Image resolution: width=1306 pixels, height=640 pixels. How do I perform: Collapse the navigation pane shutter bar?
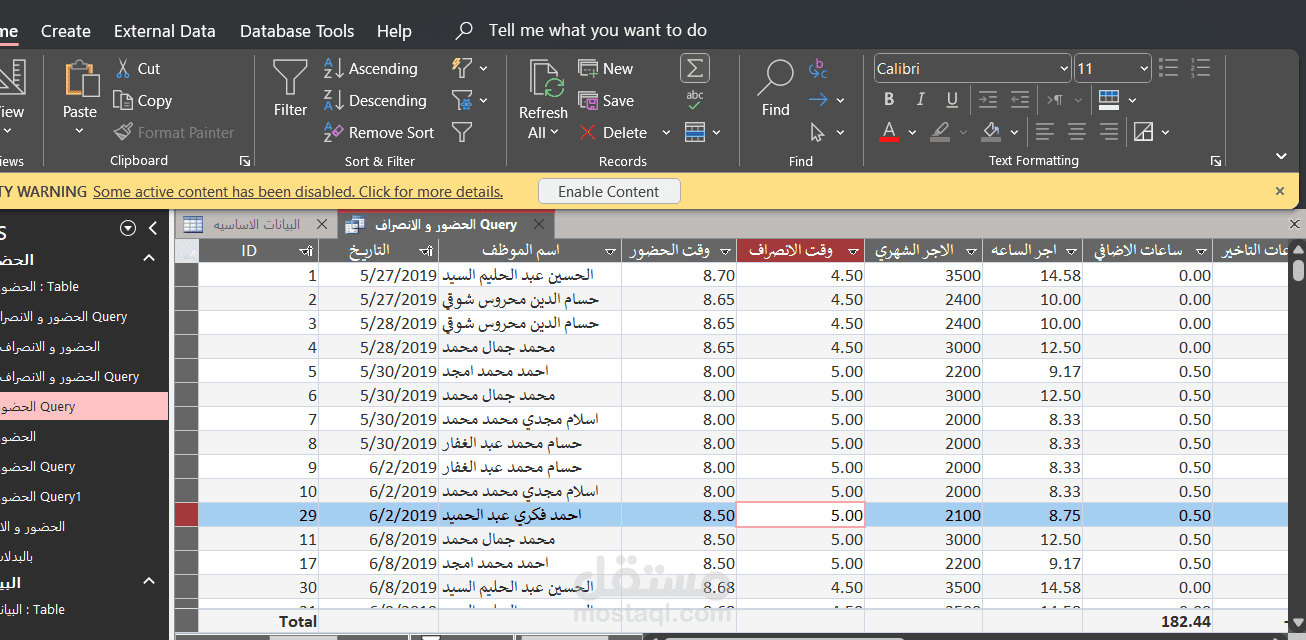pos(152,229)
